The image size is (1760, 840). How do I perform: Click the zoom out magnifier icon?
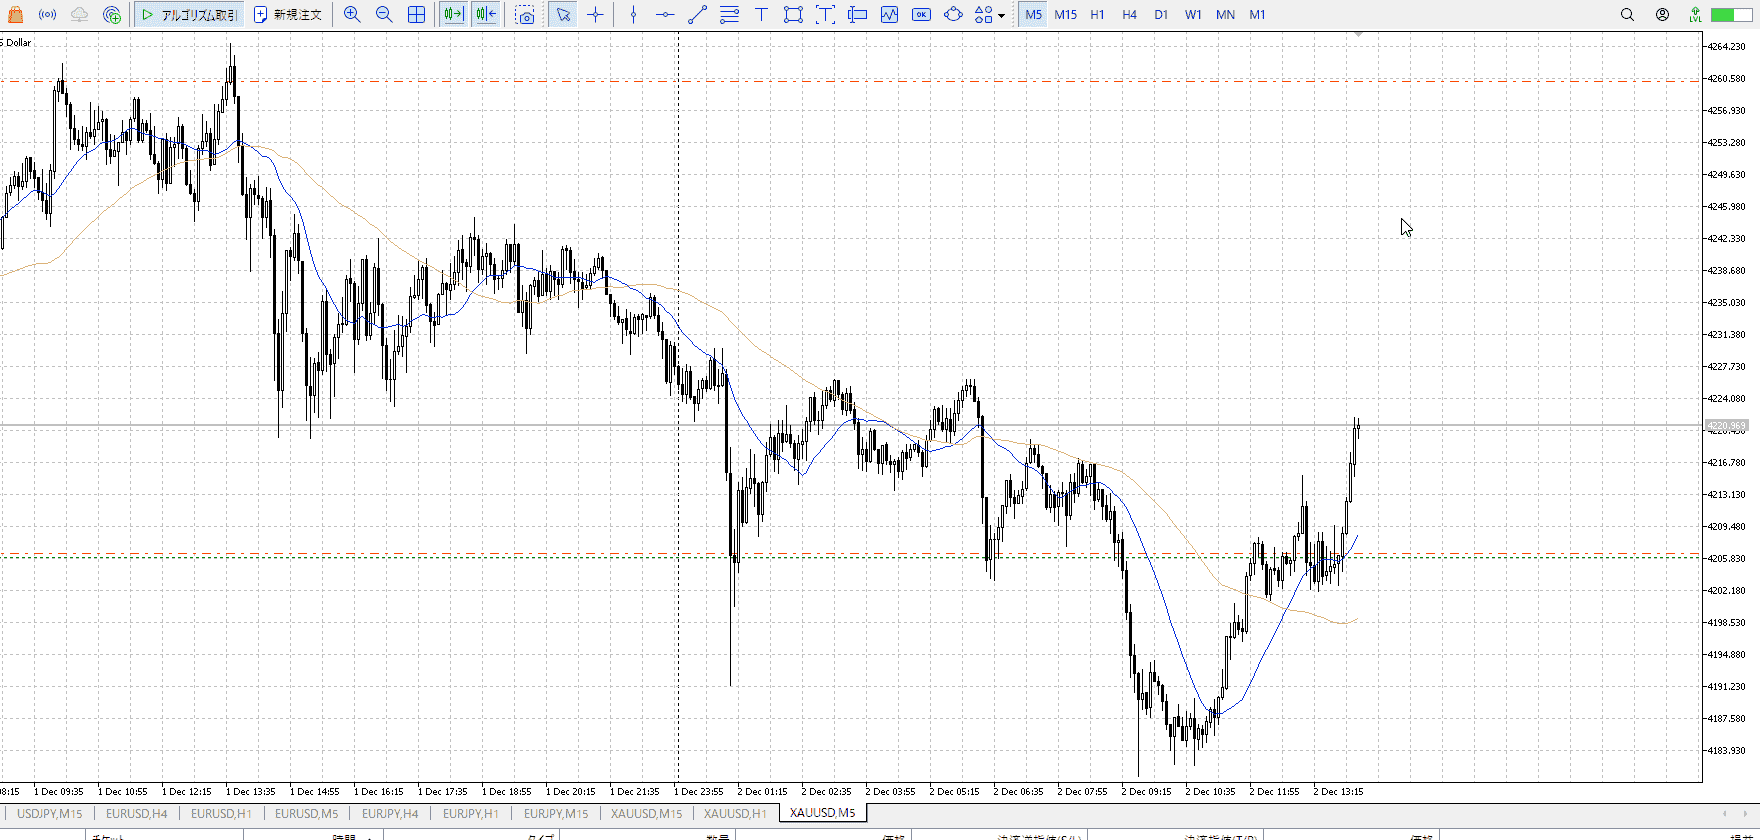(x=384, y=15)
